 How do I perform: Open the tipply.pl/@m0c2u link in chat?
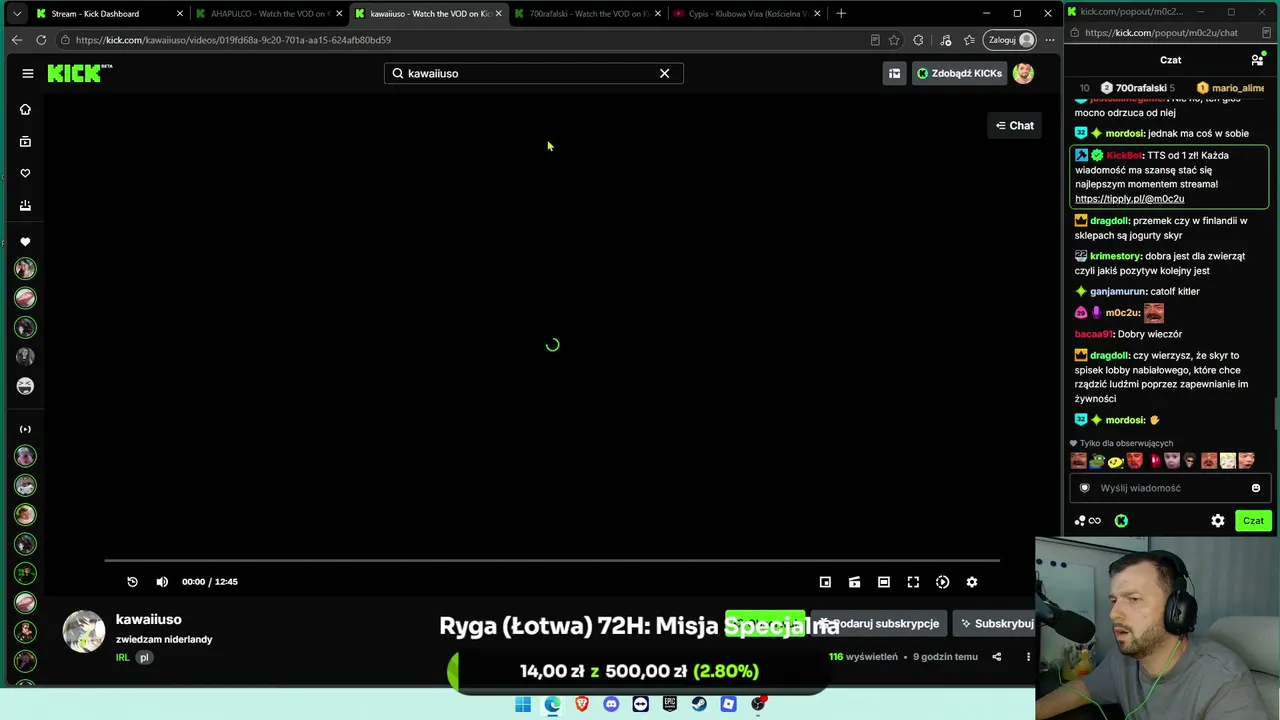click(x=1129, y=199)
